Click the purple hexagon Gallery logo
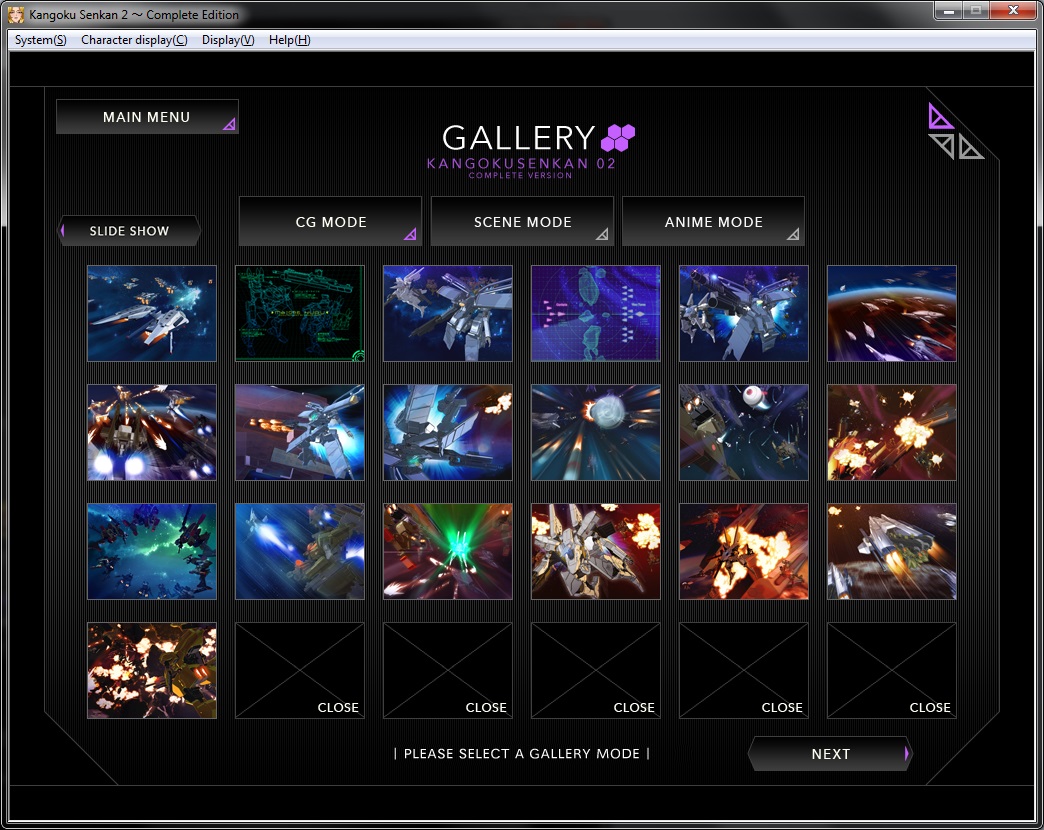The width and height of the screenshot is (1044, 830). click(618, 138)
